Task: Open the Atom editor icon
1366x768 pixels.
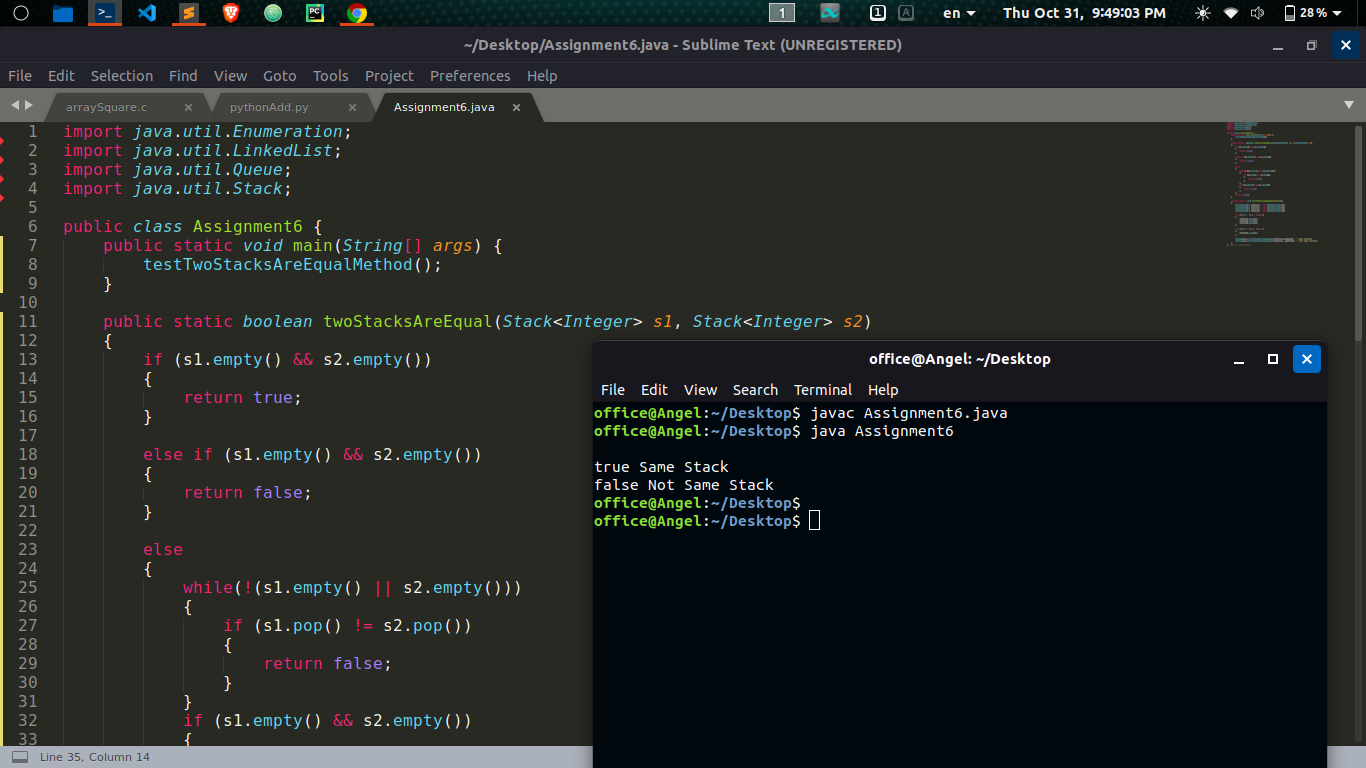Action: (x=273, y=13)
